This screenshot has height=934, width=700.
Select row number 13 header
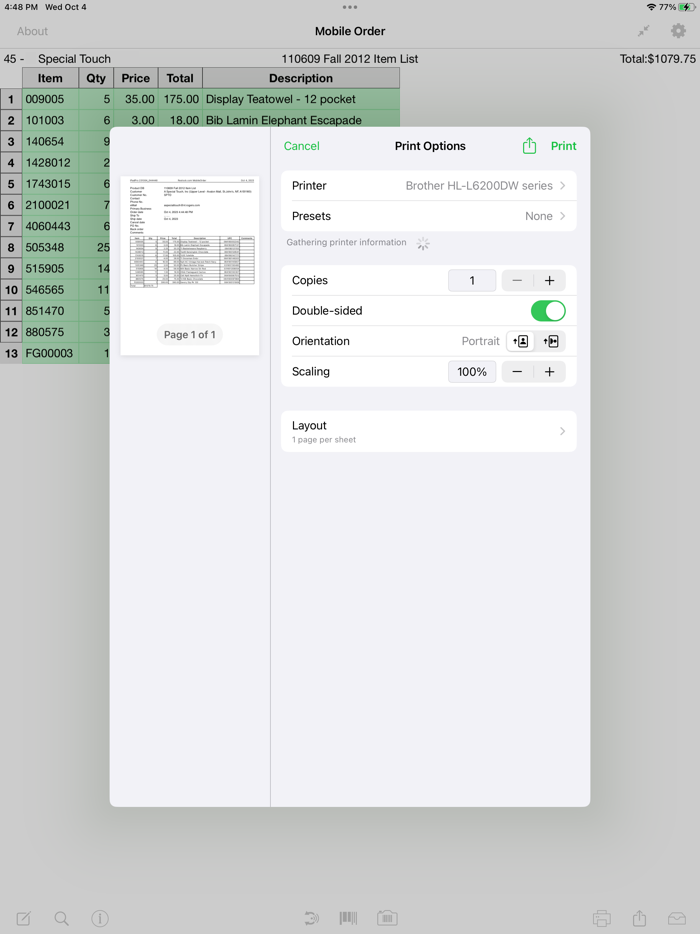(11, 353)
